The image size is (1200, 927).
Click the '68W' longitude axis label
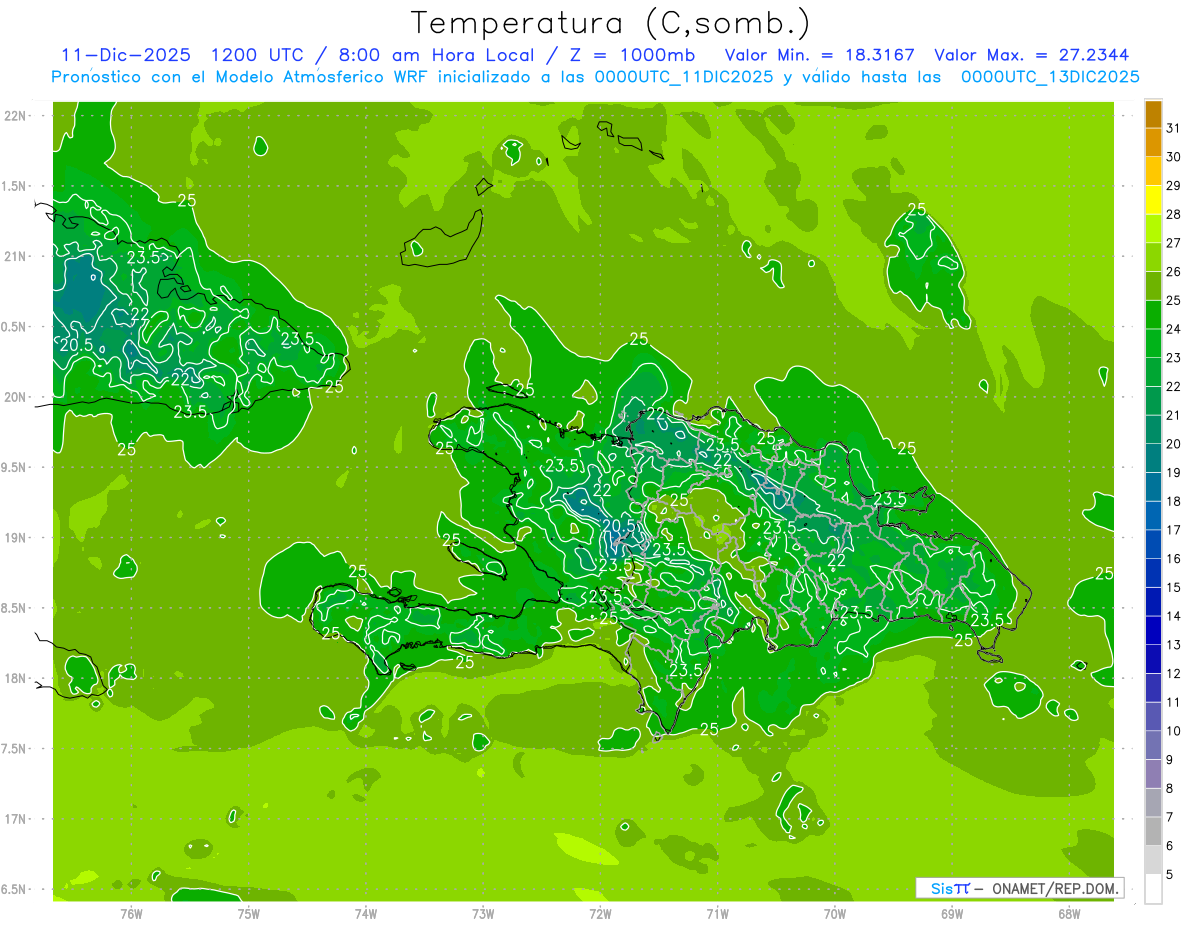[x=1069, y=913]
